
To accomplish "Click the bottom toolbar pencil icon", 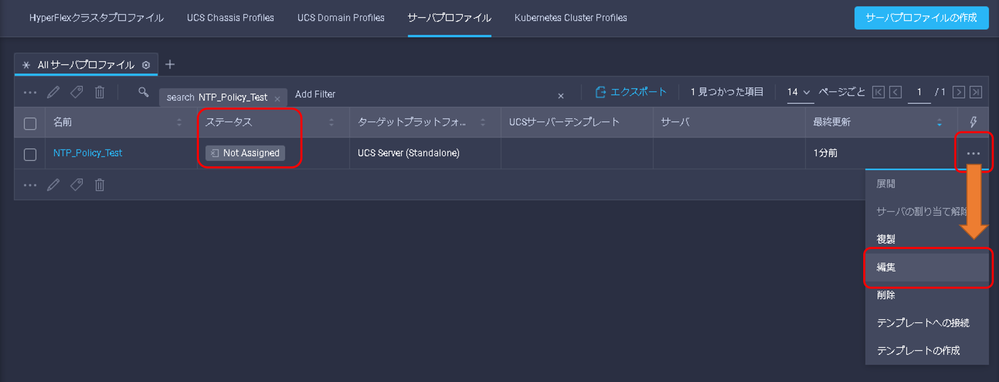I will [54, 185].
